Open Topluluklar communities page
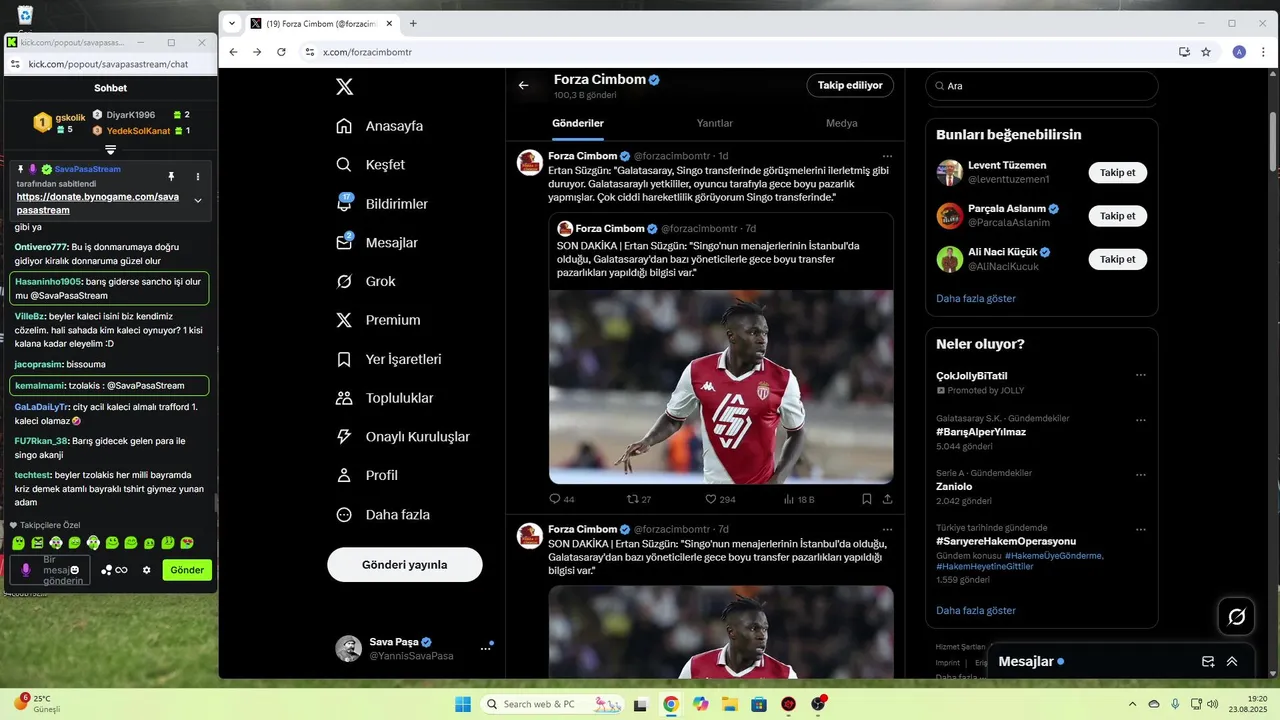The height and width of the screenshot is (720, 1280). (x=385, y=398)
